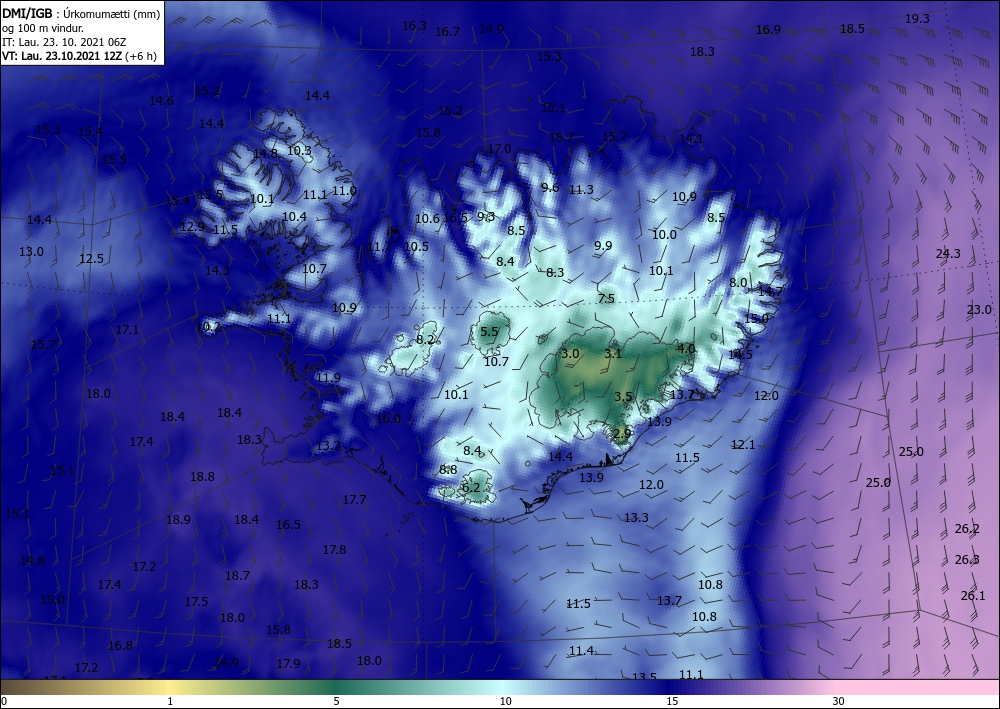Click the map value '16.0'

pos(388,419)
